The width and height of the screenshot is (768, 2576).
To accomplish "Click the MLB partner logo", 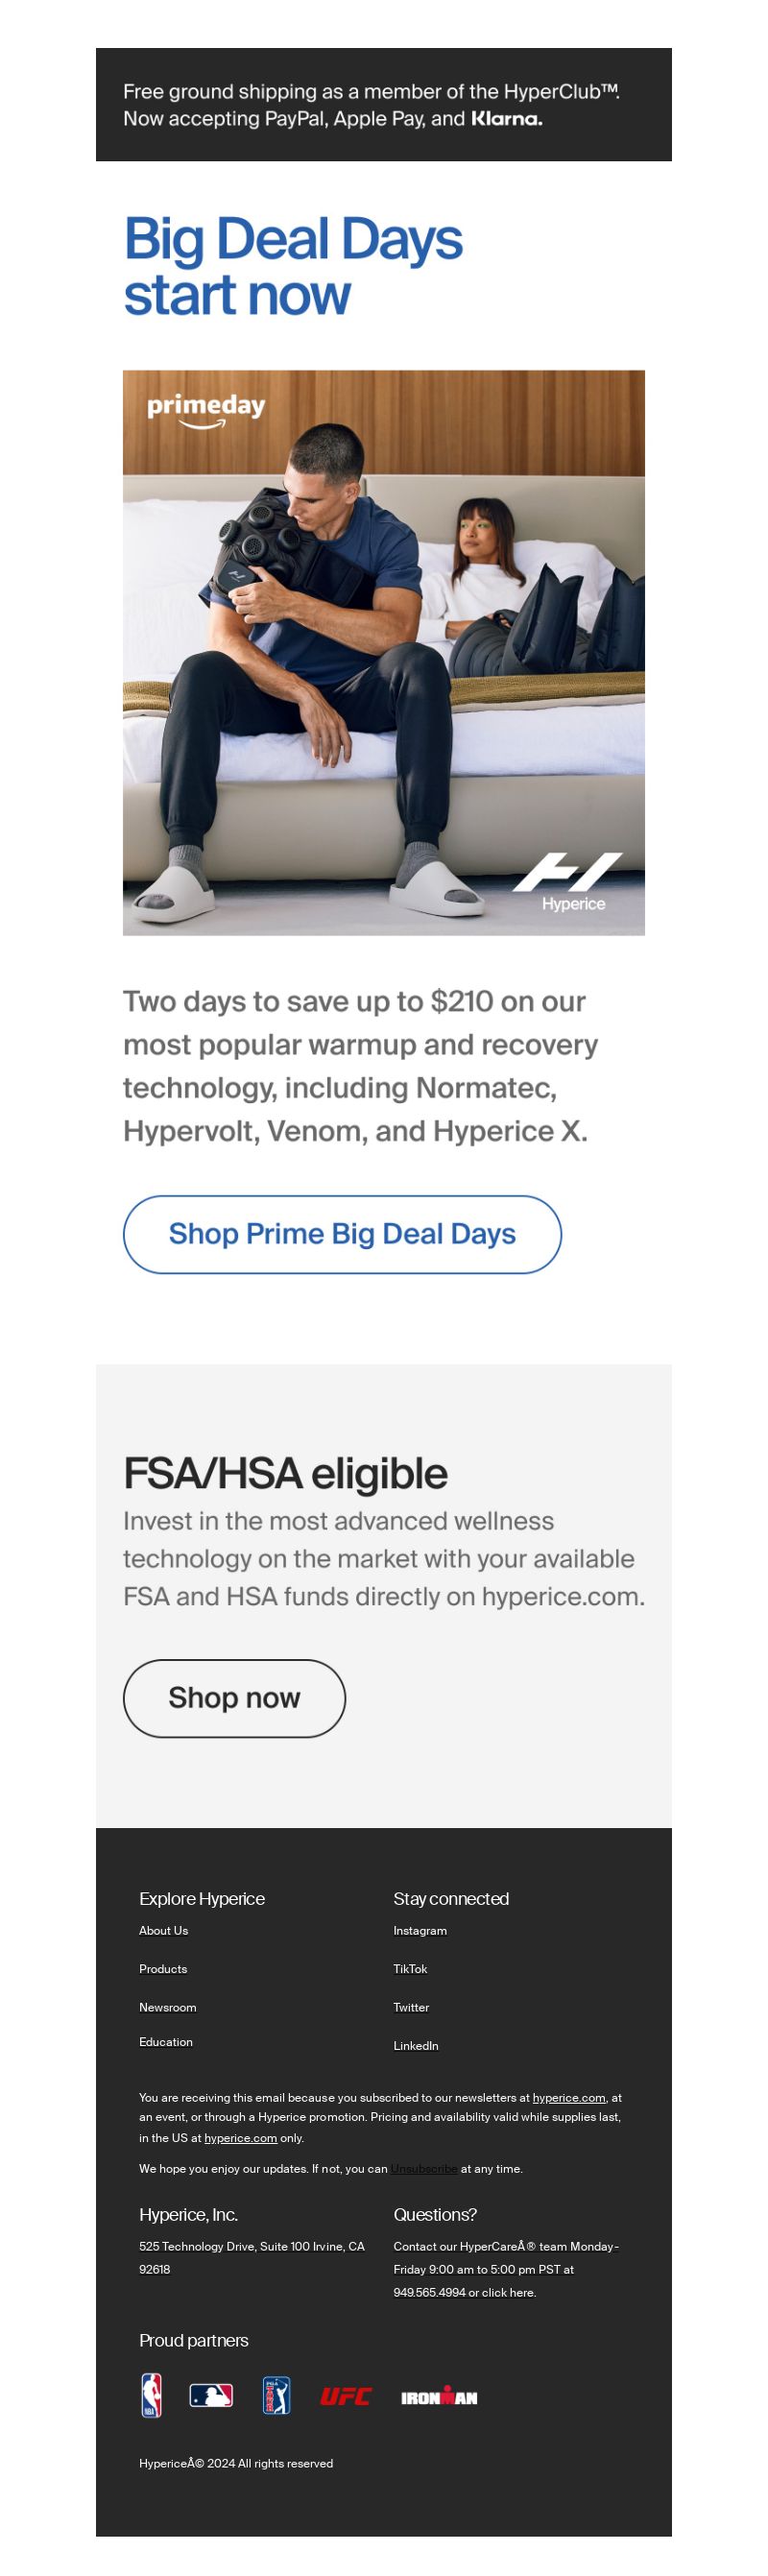I will [211, 2395].
